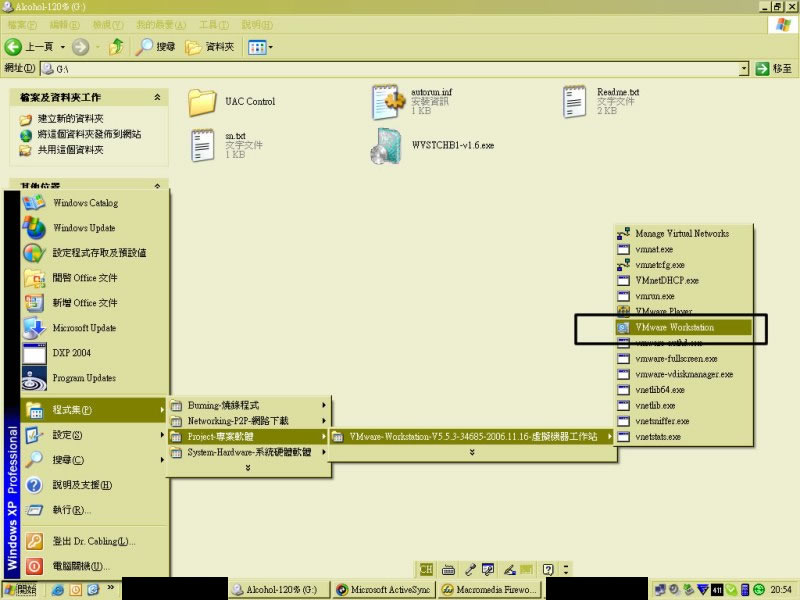Collapse the 其他位置 panel
This screenshot has height=600, width=800.
pyautogui.click(x=157, y=186)
